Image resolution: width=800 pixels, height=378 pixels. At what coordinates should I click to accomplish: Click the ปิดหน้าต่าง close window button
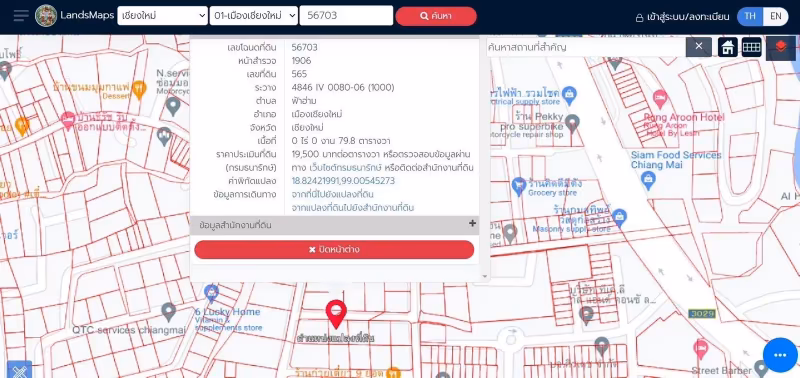pos(334,249)
